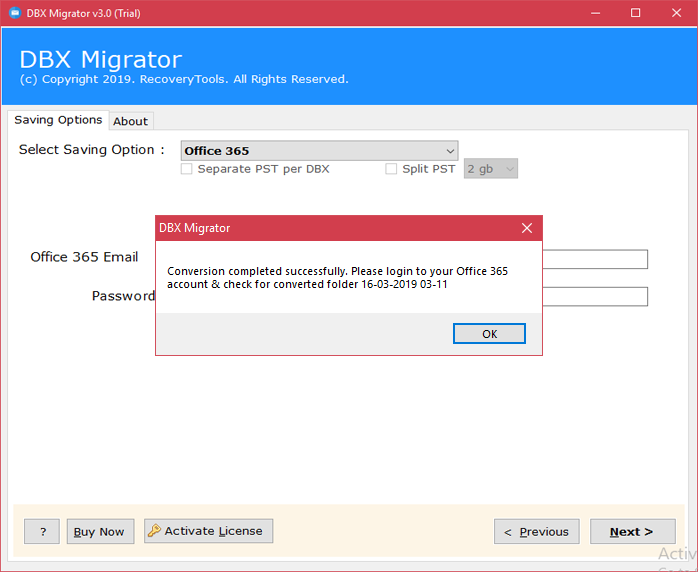Minimize the DBX Migrator window
This screenshot has width=698, height=572.
coord(595,13)
